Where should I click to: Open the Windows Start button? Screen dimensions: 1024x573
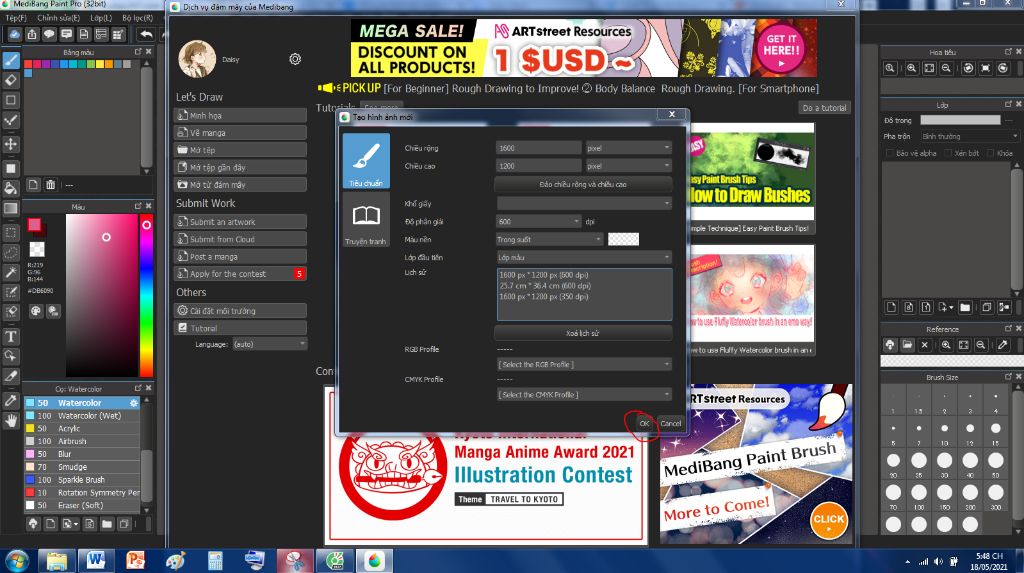click(16, 560)
